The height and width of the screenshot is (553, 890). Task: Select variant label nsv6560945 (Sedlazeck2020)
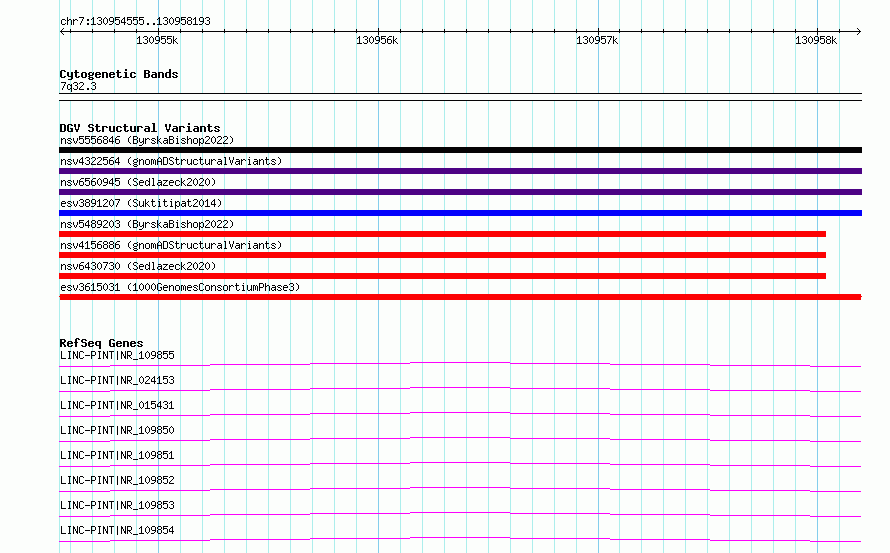[x=138, y=182]
